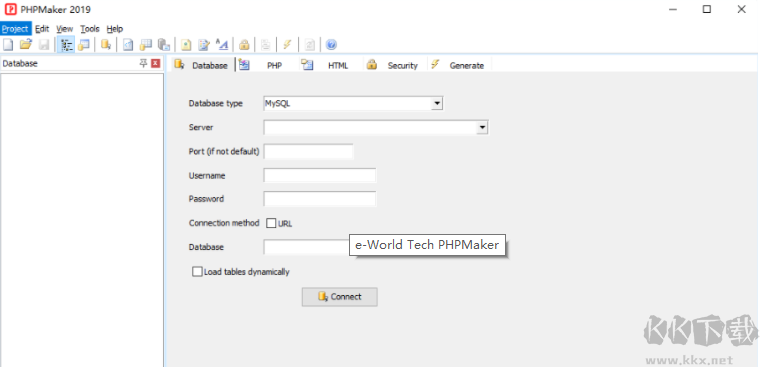This screenshot has height=367, width=760.
Task: Open the Project menu
Action: 16,29
